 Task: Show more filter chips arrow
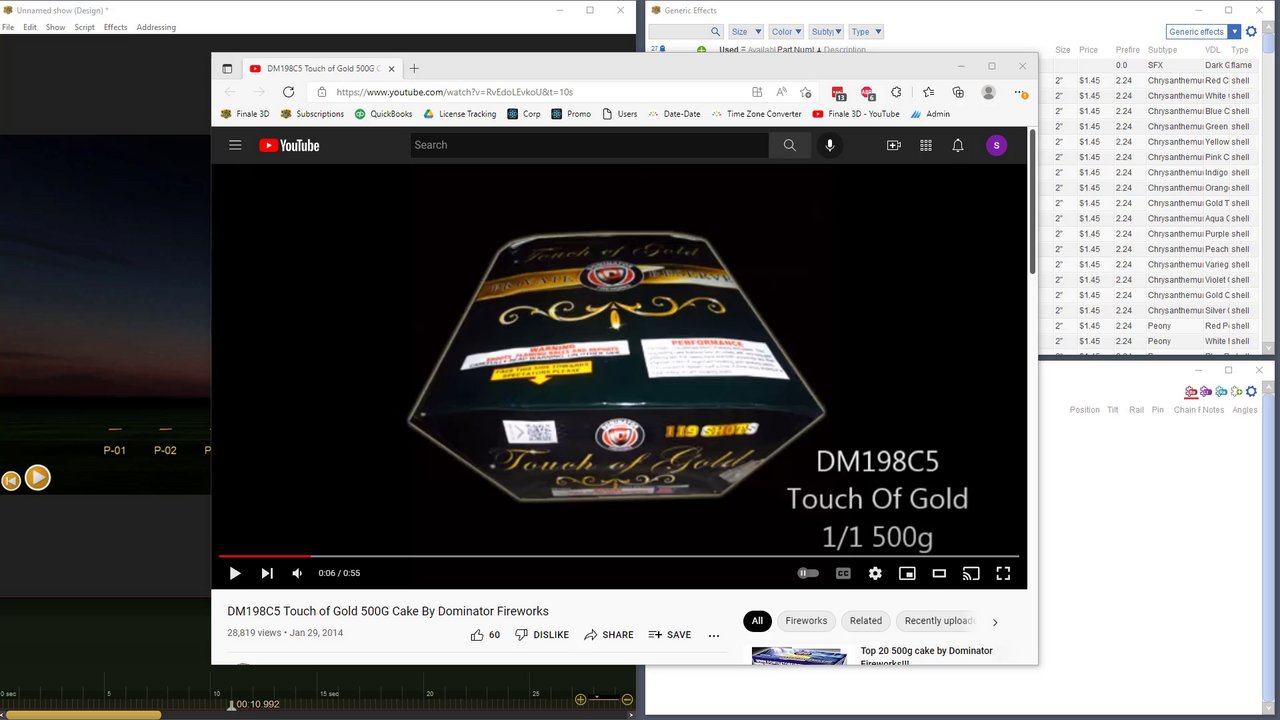(x=995, y=622)
